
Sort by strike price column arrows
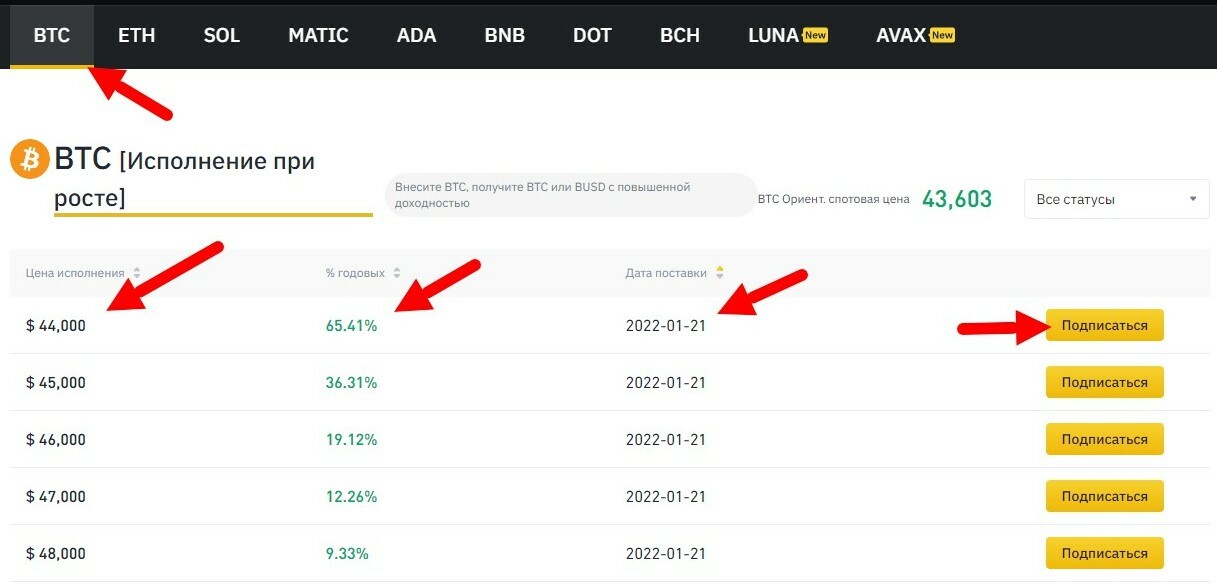click(137, 273)
